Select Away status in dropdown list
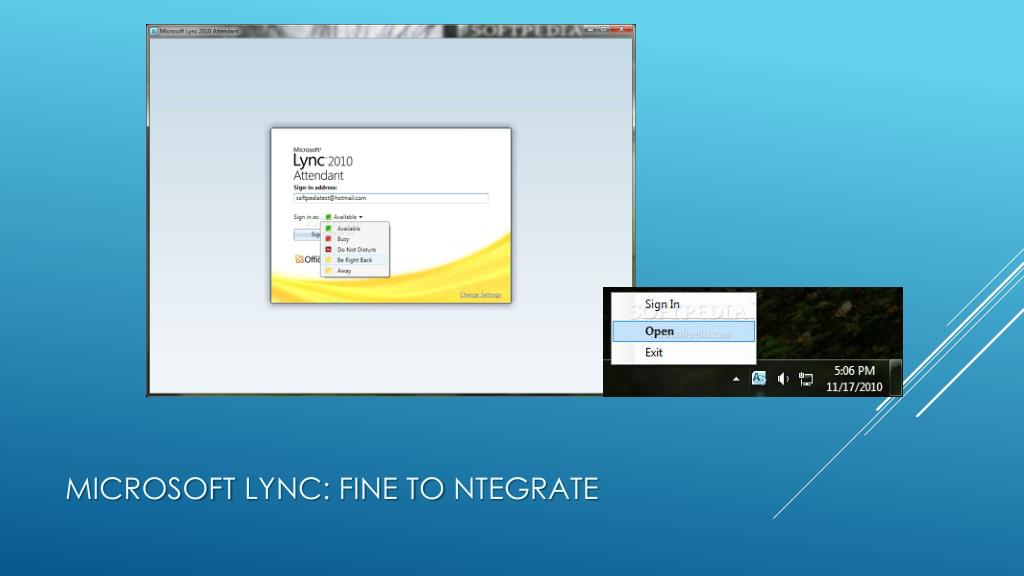1024x576 pixels. (355, 270)
